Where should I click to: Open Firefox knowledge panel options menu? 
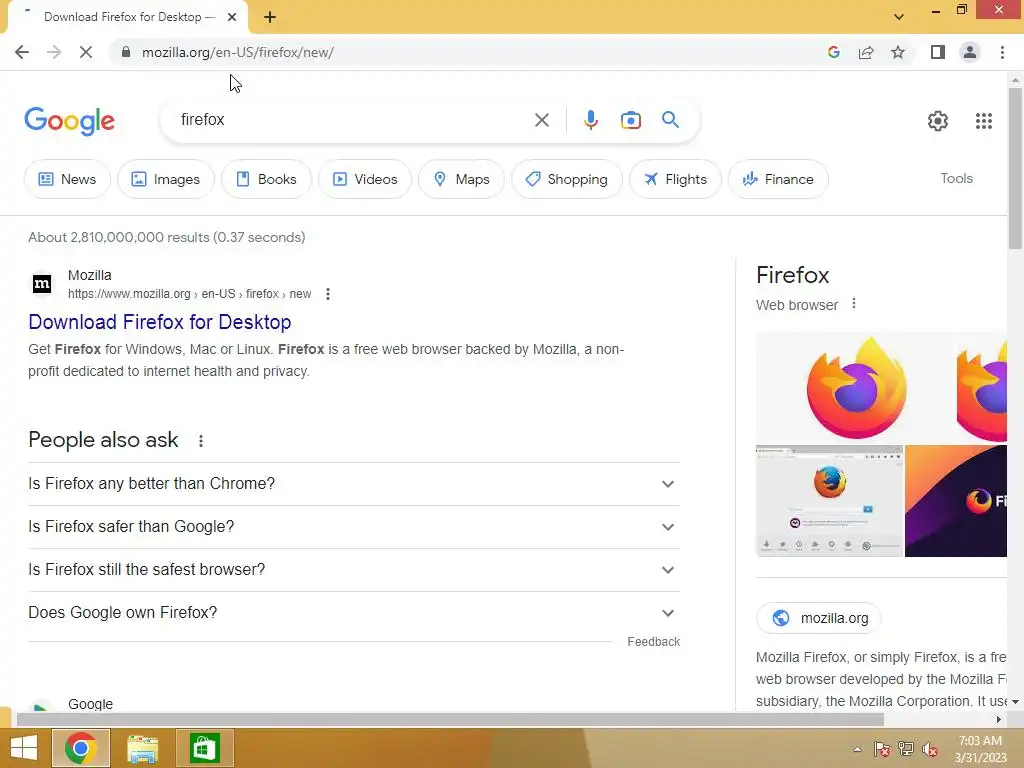(x=854, y=304)
